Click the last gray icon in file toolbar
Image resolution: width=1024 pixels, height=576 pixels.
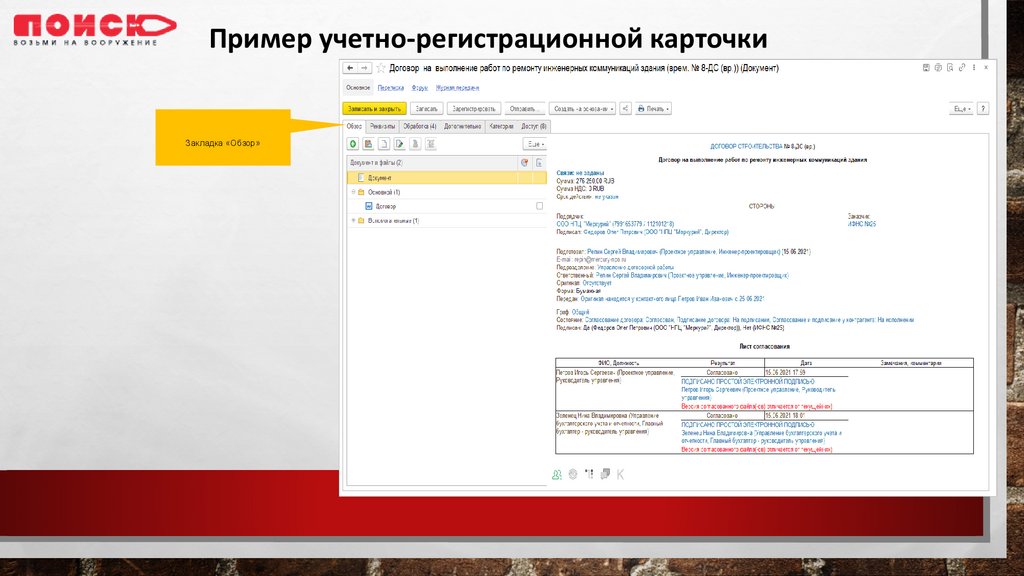(430, 144)
